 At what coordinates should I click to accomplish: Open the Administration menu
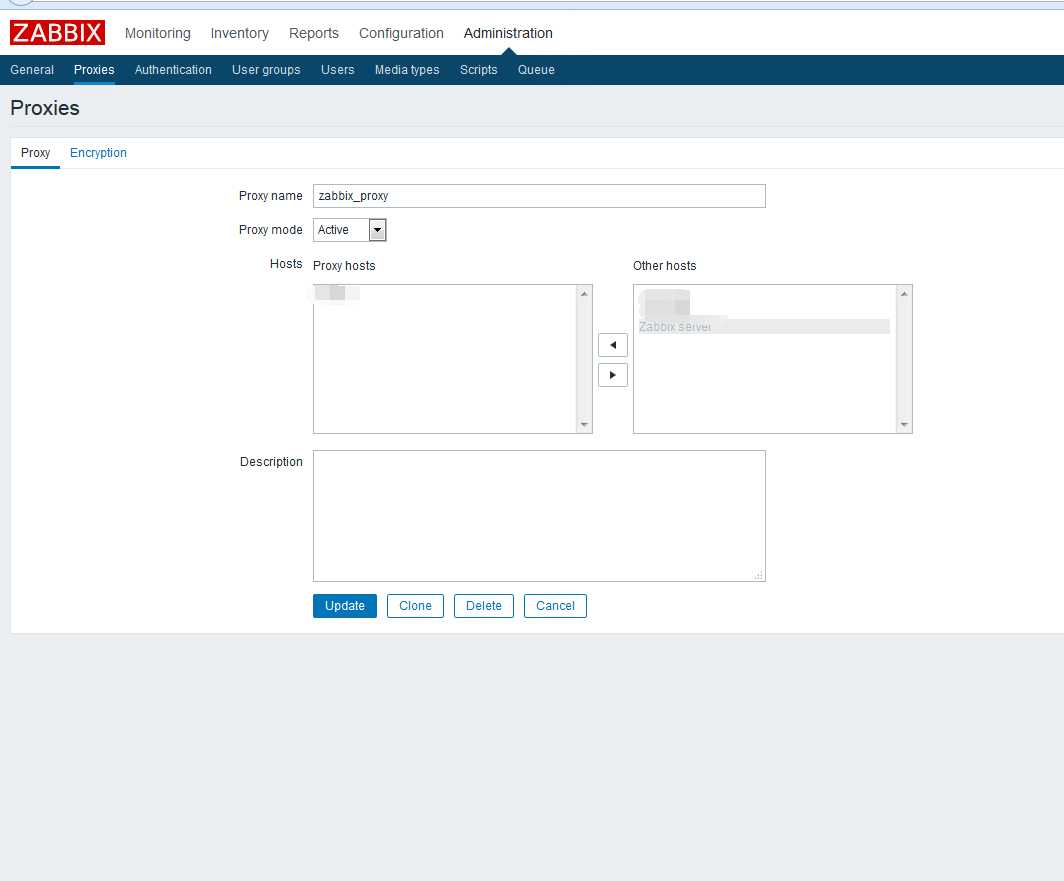click(508, 33)
